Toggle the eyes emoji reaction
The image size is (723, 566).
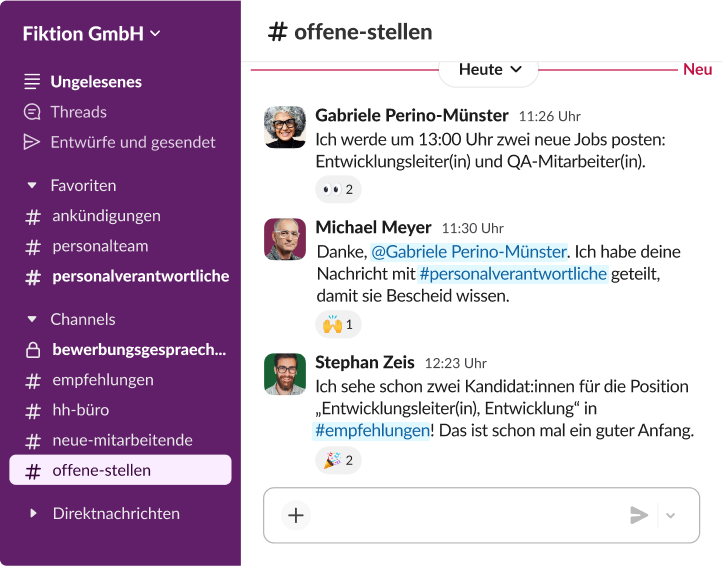pos(338,189)
